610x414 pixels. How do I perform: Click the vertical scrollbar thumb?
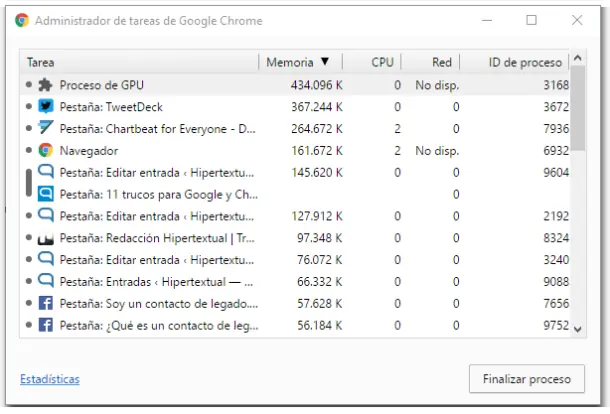(x=578, y=108)
